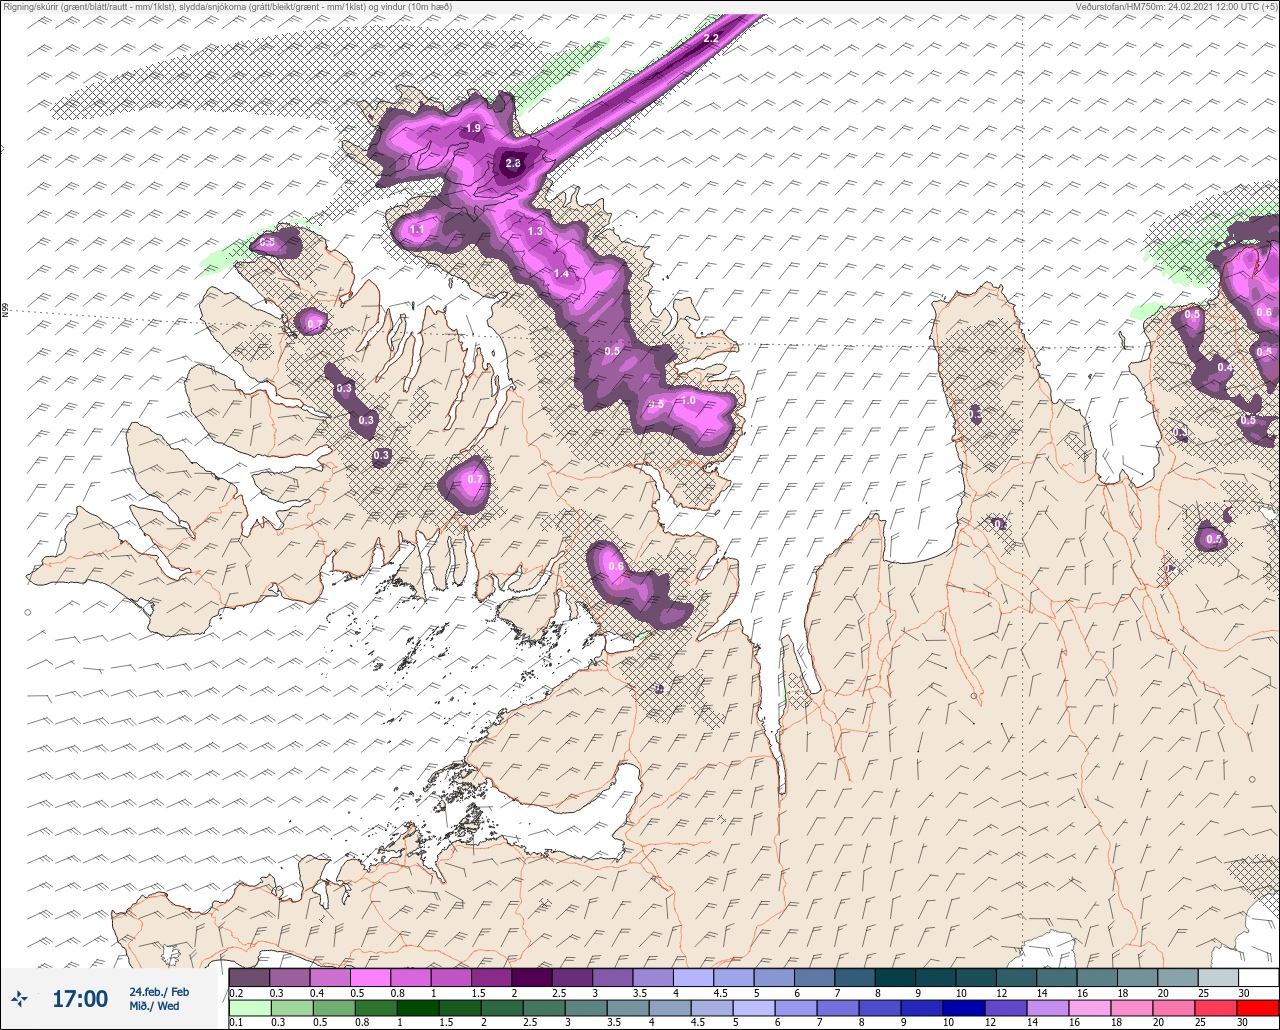The width and height of the screenshot is (1280, 1030).
Task: Select the darkest purple swatch labeled 2
Action: click(x=531, y=977)
